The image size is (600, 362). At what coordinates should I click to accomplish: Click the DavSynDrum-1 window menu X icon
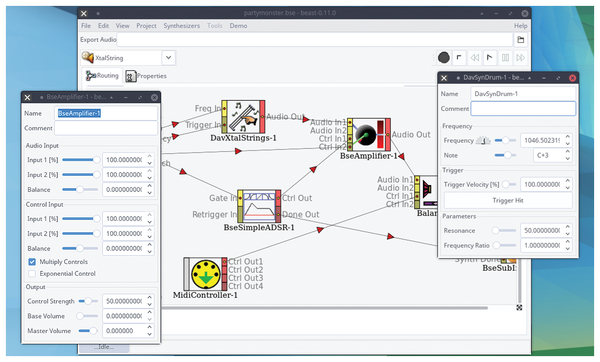(444, 78)
